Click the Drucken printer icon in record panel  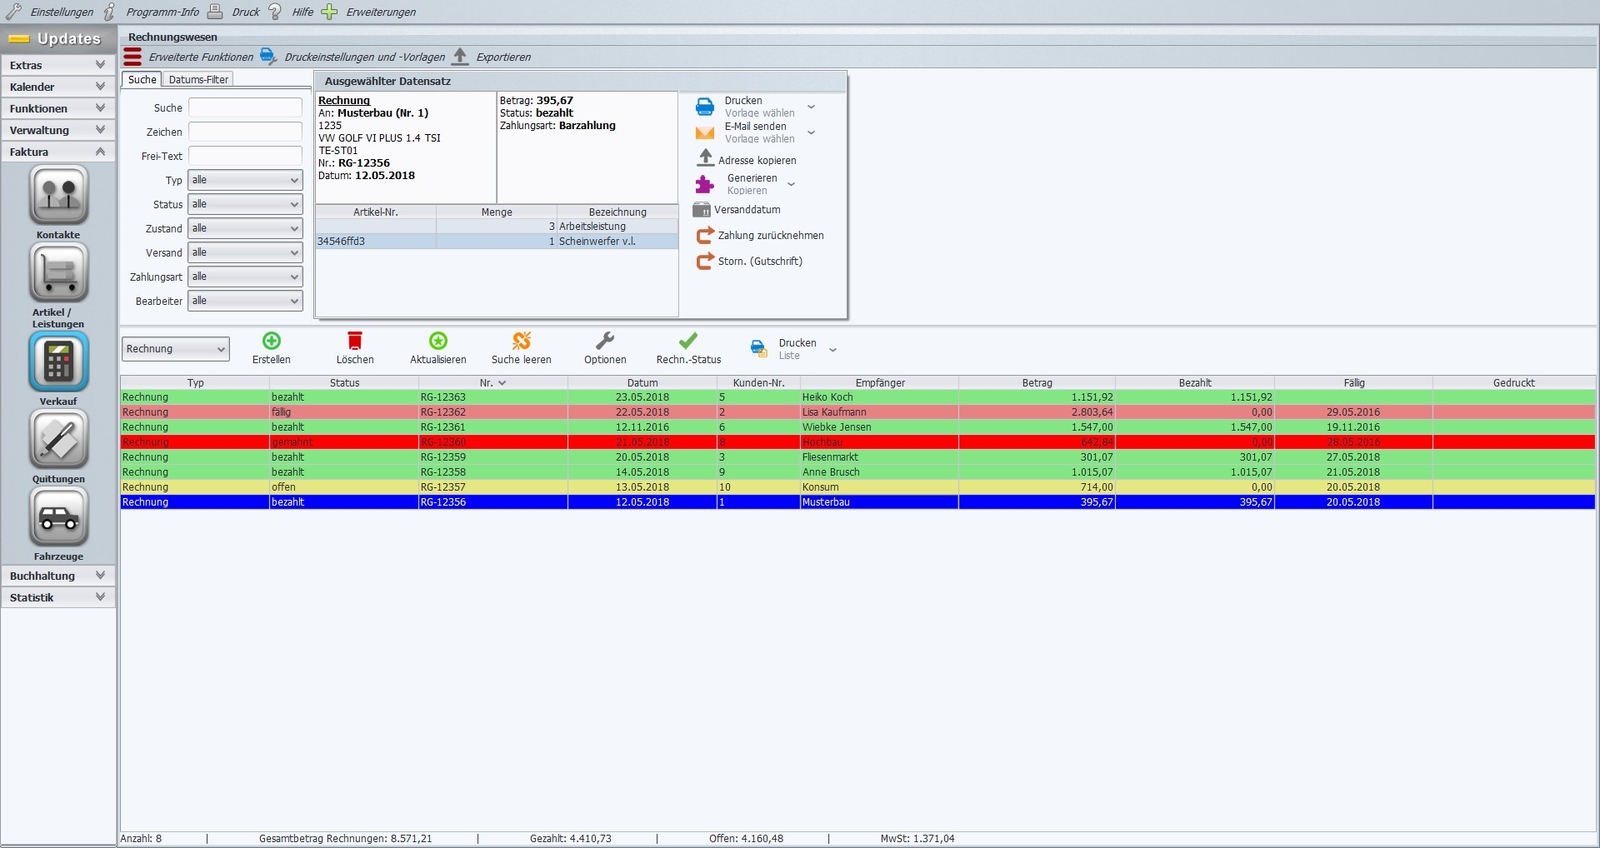pos(705,106)
